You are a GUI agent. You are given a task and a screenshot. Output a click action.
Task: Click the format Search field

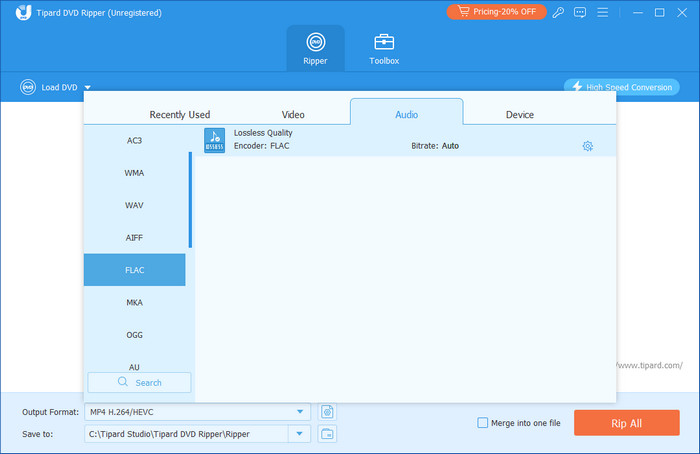(x=139, y=383)
